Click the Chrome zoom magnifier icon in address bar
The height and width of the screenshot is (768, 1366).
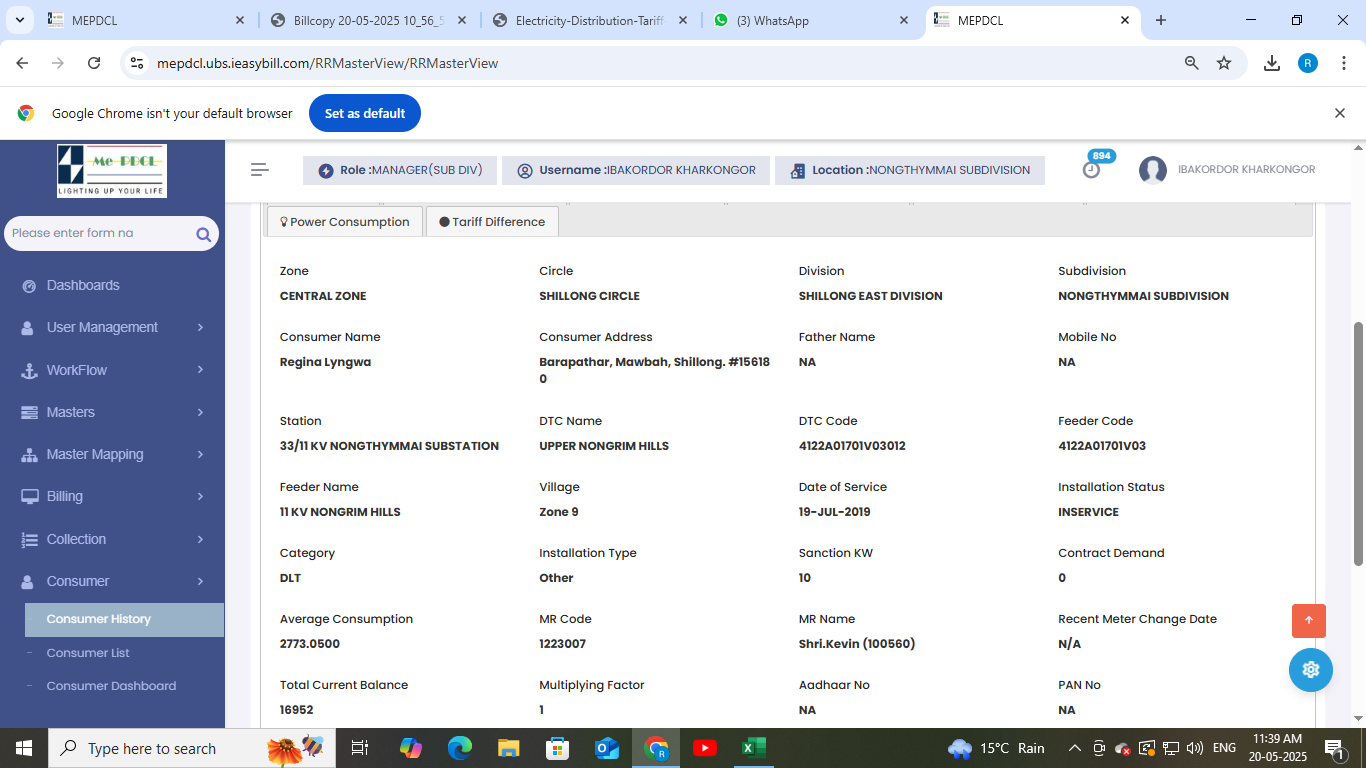[x=1191, y=63]
